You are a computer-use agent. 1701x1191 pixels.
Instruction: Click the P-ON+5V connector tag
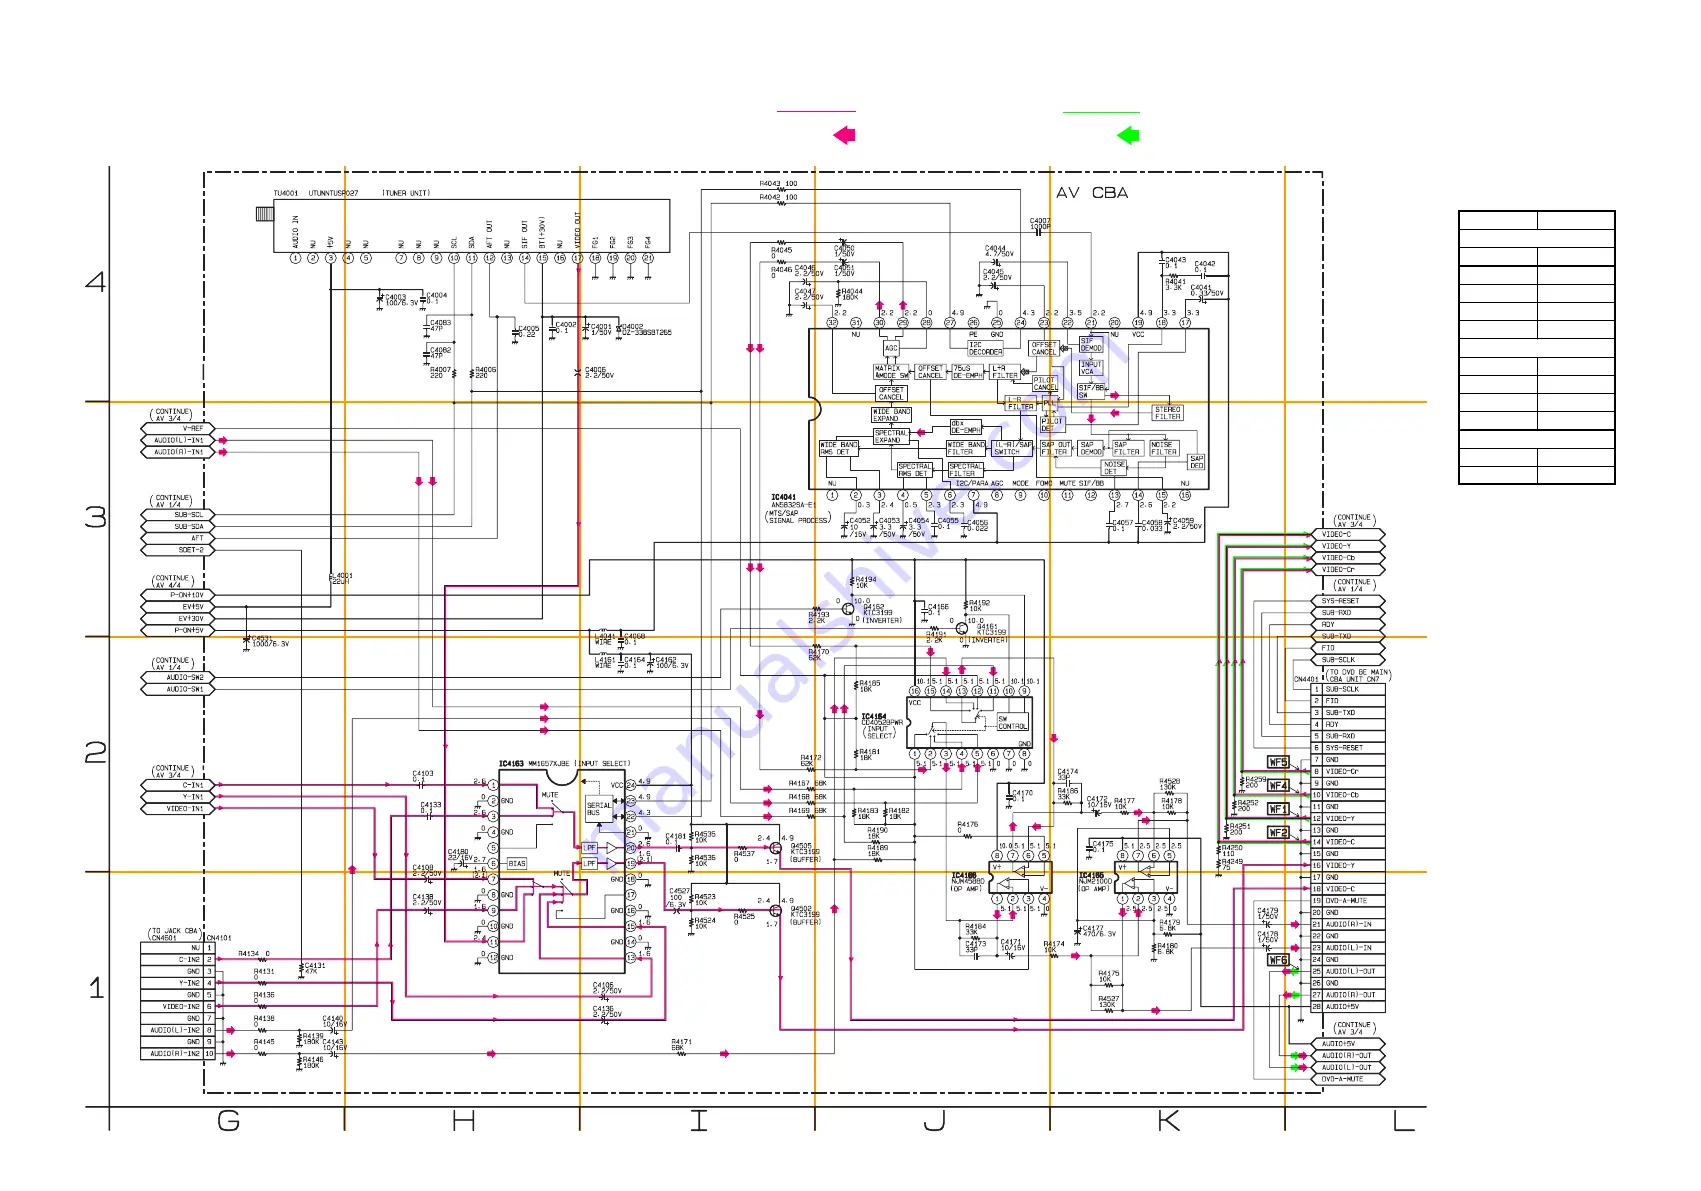[179, 631]
